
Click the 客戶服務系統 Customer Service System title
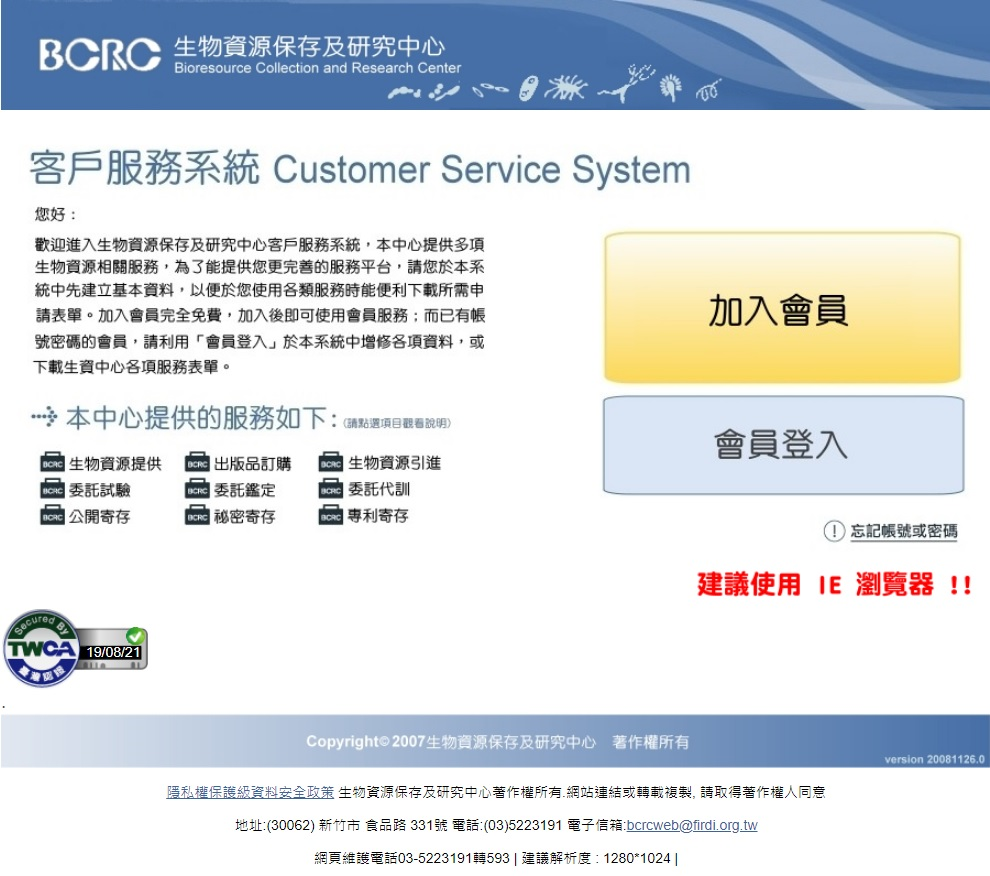click(360, 169)
